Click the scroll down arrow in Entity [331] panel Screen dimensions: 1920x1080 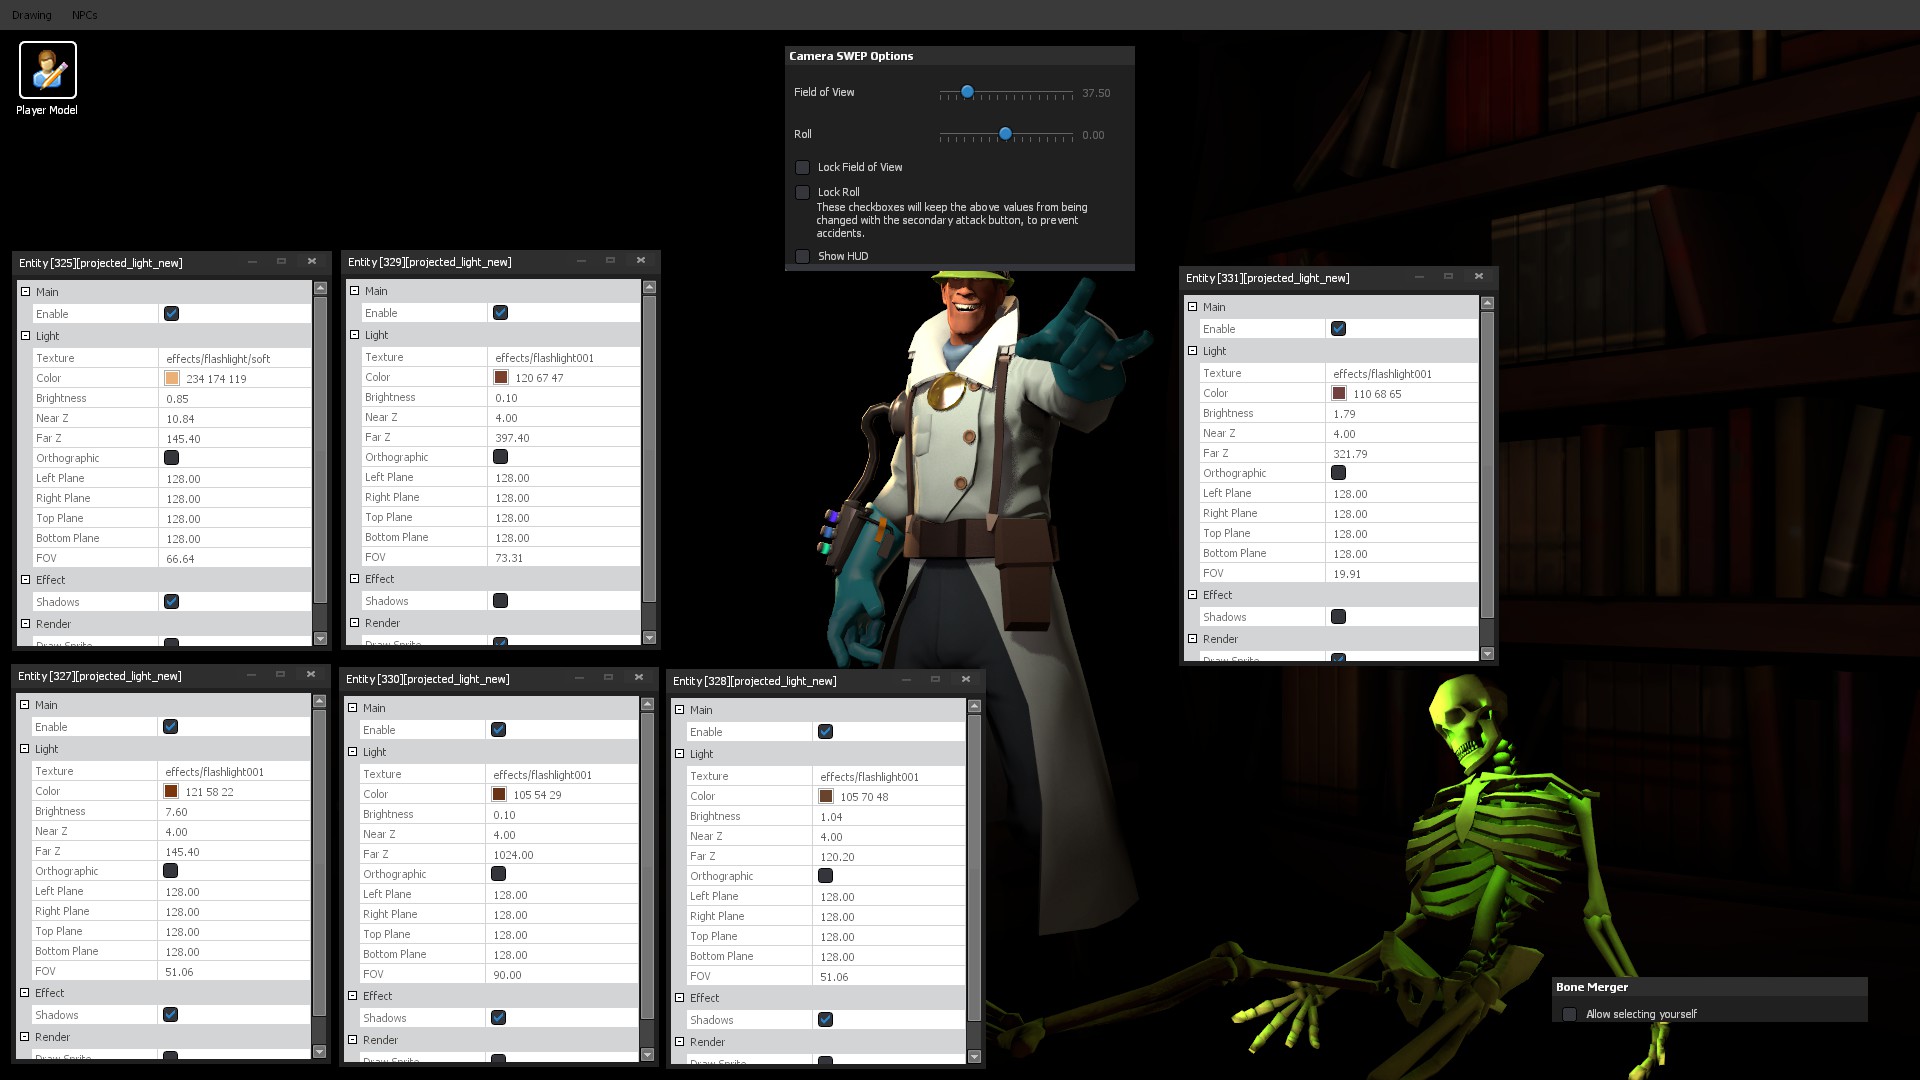tap(1487, 654)
